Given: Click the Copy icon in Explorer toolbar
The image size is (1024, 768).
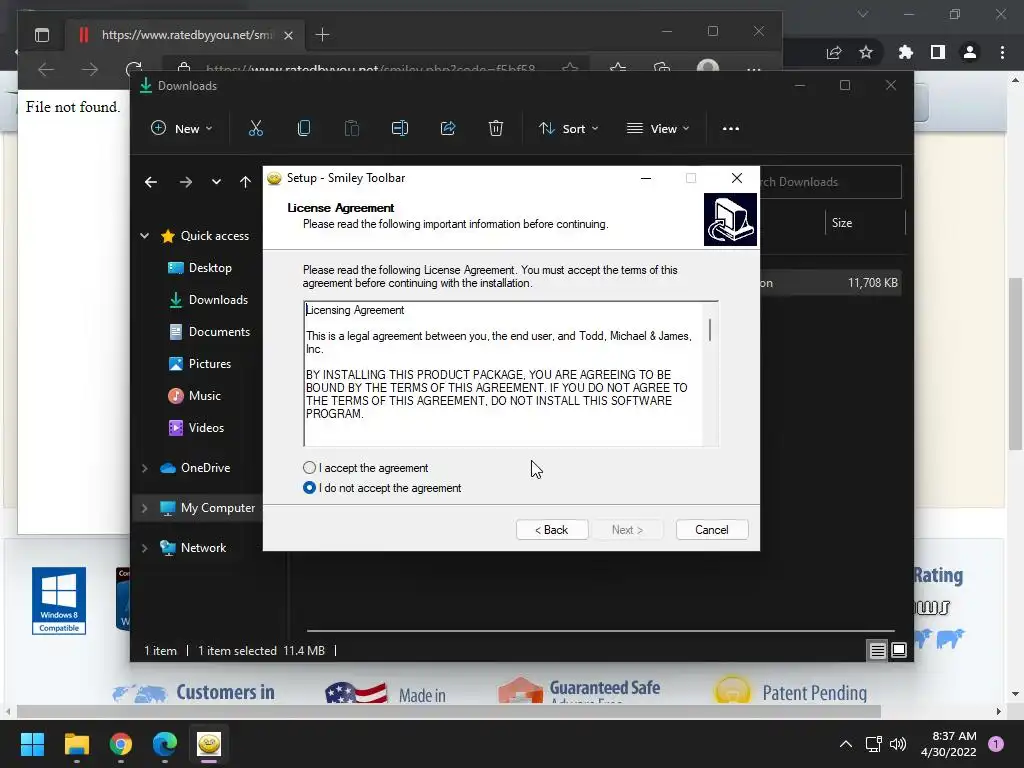Looking at the screenshot, I should (x=304, y=129).
